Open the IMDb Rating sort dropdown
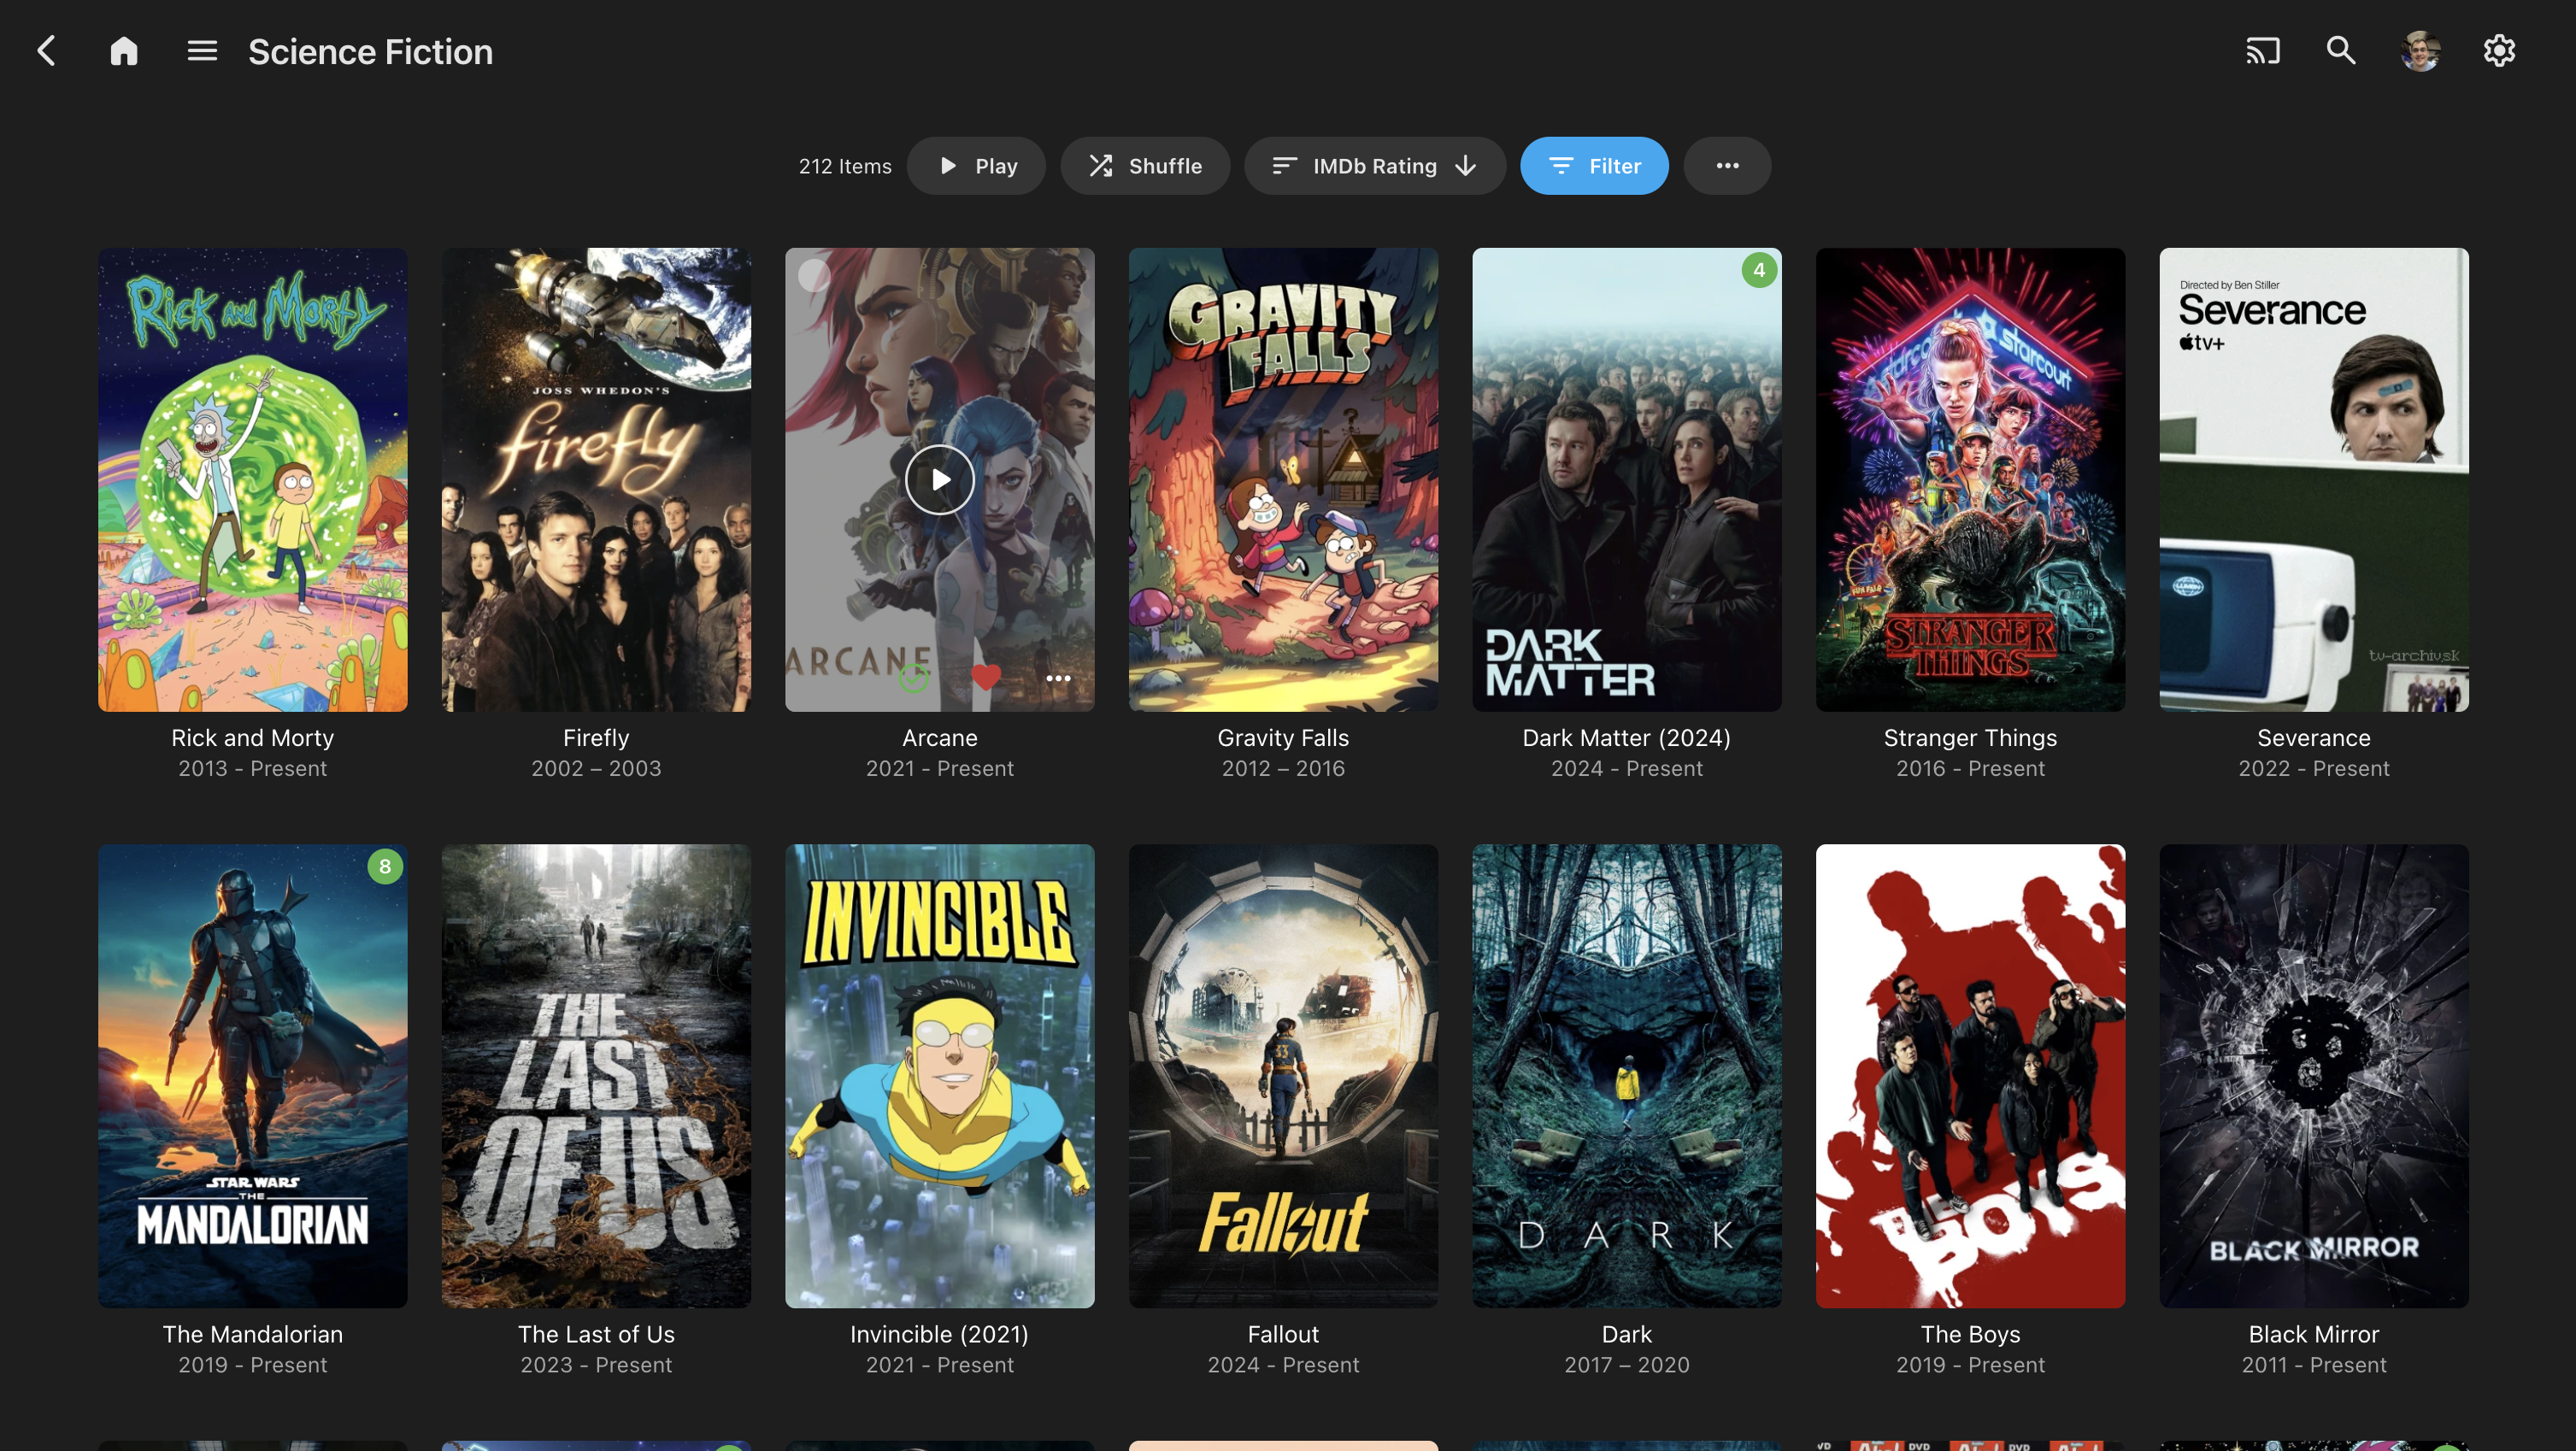 tap(1374, 166)
